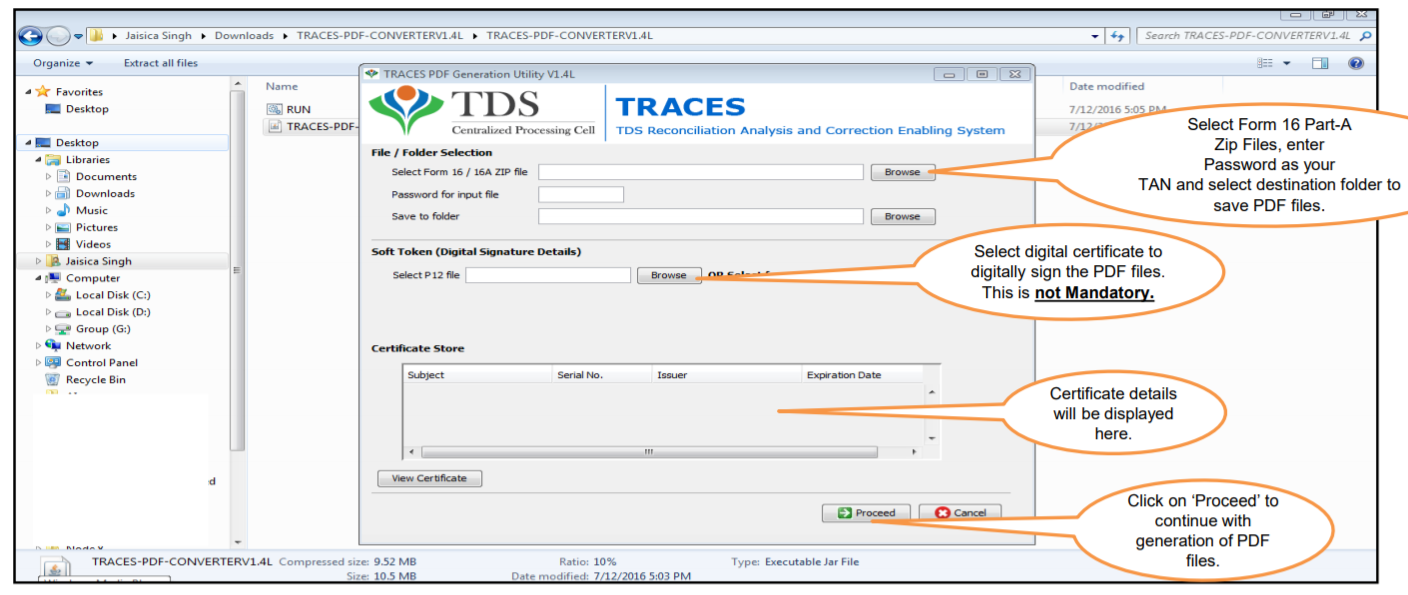Click the Cancel button
The image size is (1408, 595).
[x=959, y=512]
